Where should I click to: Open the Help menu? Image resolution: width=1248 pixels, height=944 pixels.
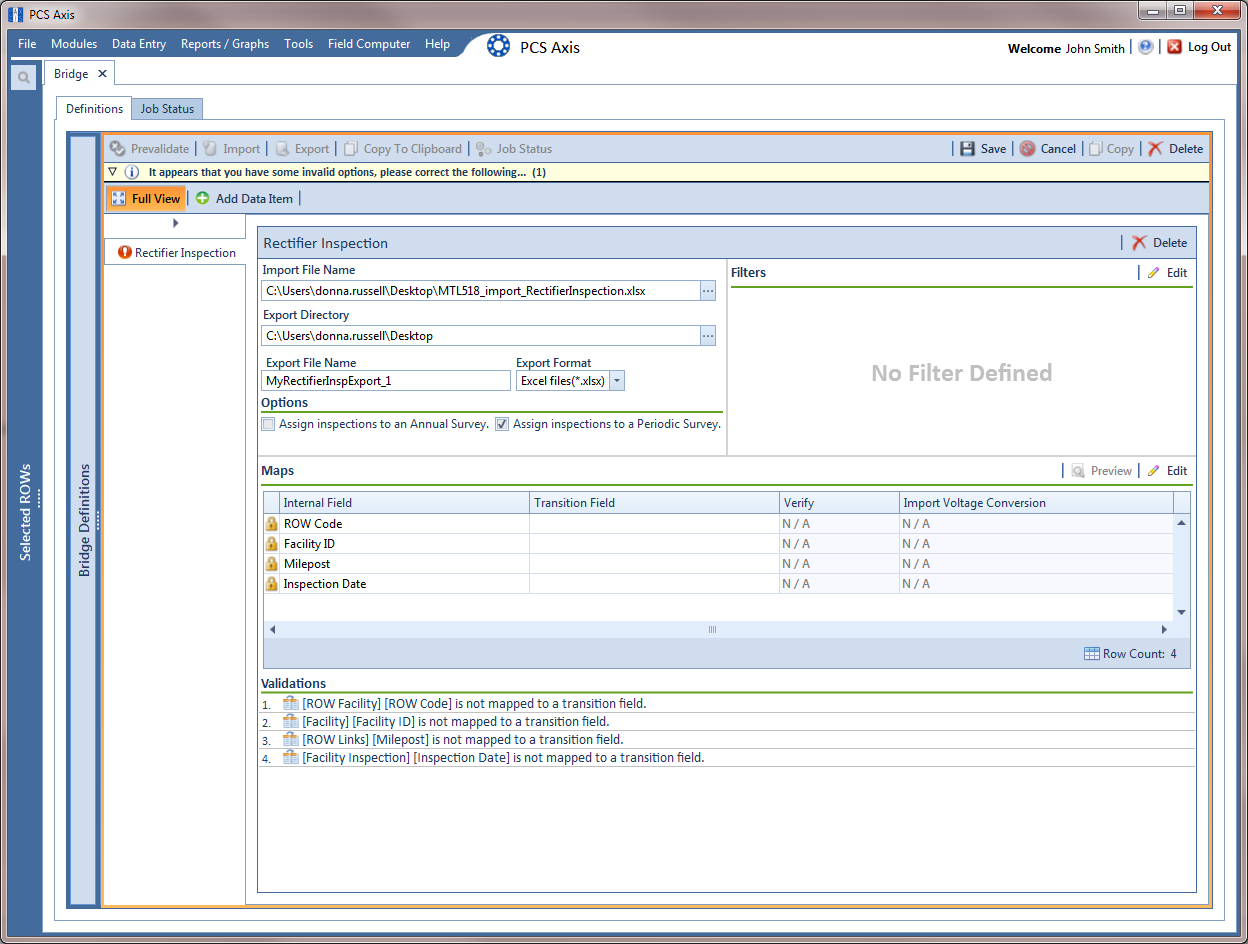[x=437, y=44]
